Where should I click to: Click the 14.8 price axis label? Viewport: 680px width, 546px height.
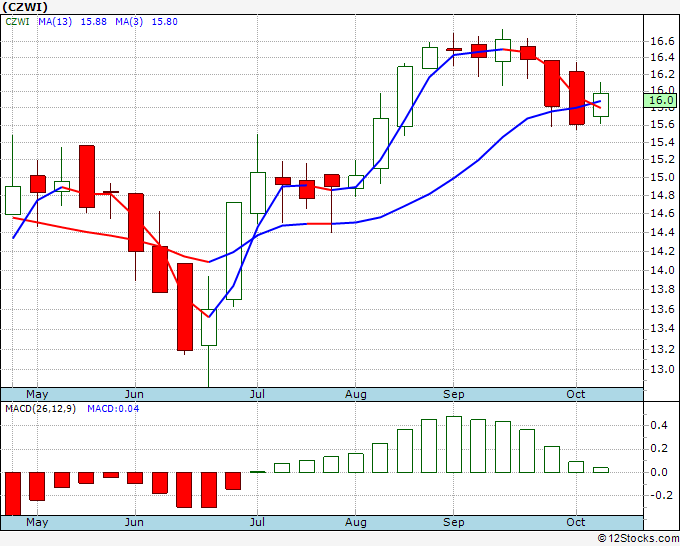tap(662, 195)
